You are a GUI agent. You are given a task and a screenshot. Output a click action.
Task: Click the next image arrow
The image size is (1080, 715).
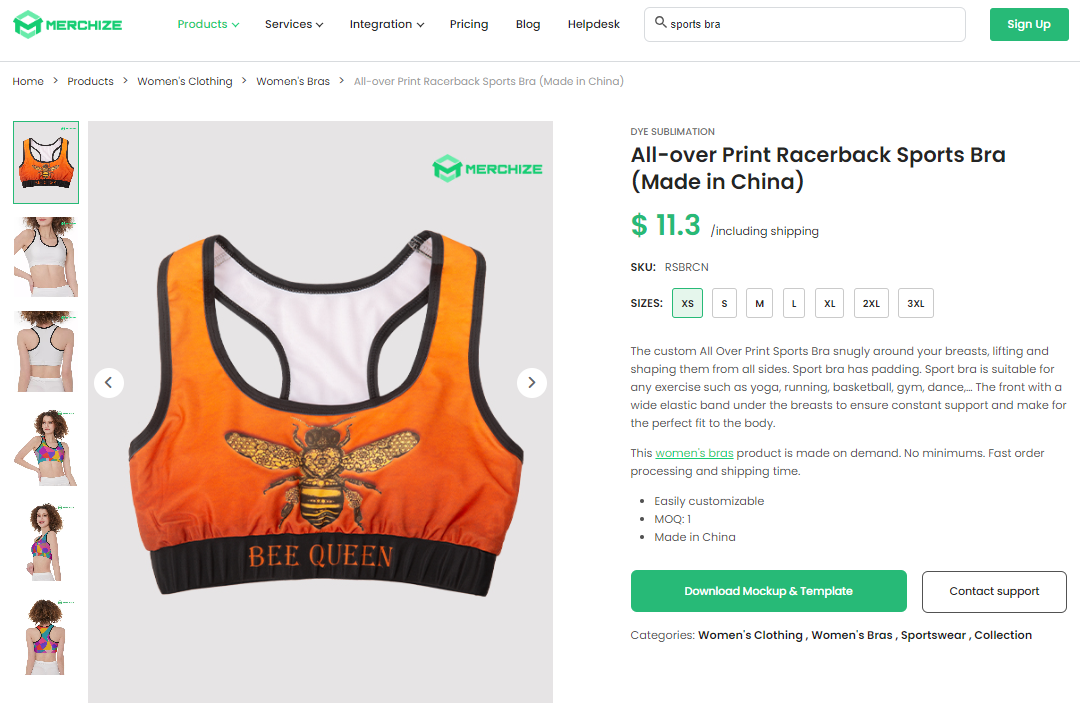click(x=531, y=383)
